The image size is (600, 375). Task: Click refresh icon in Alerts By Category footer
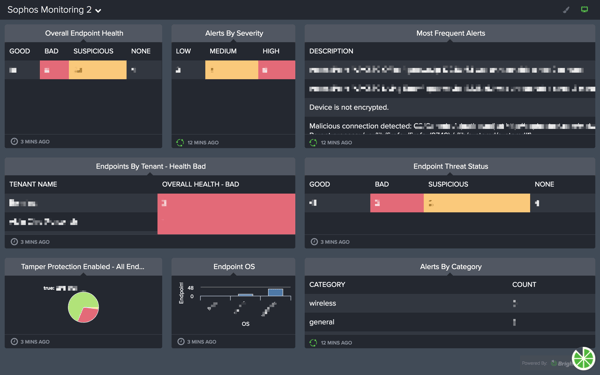pyautogui.click(x=313, y=343)
